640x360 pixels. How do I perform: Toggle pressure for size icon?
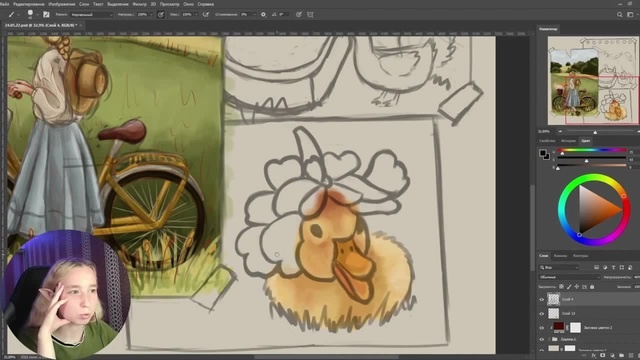point(299,14)
